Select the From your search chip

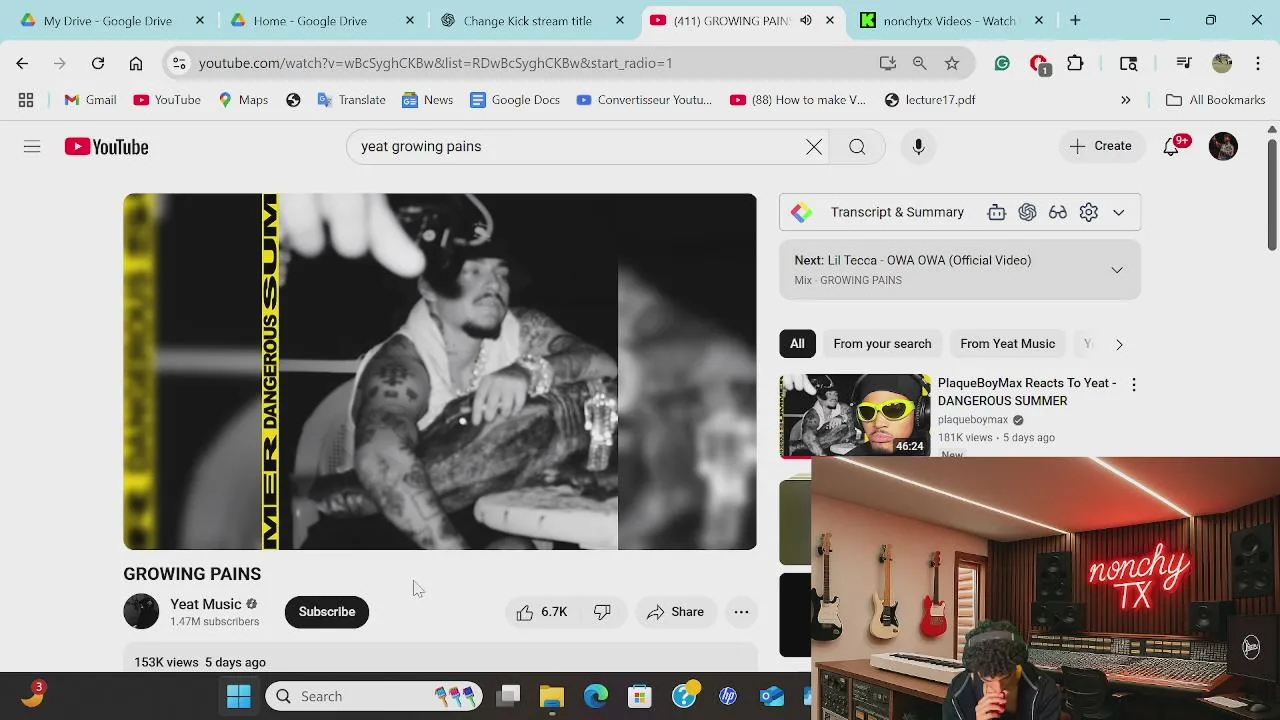882,344
